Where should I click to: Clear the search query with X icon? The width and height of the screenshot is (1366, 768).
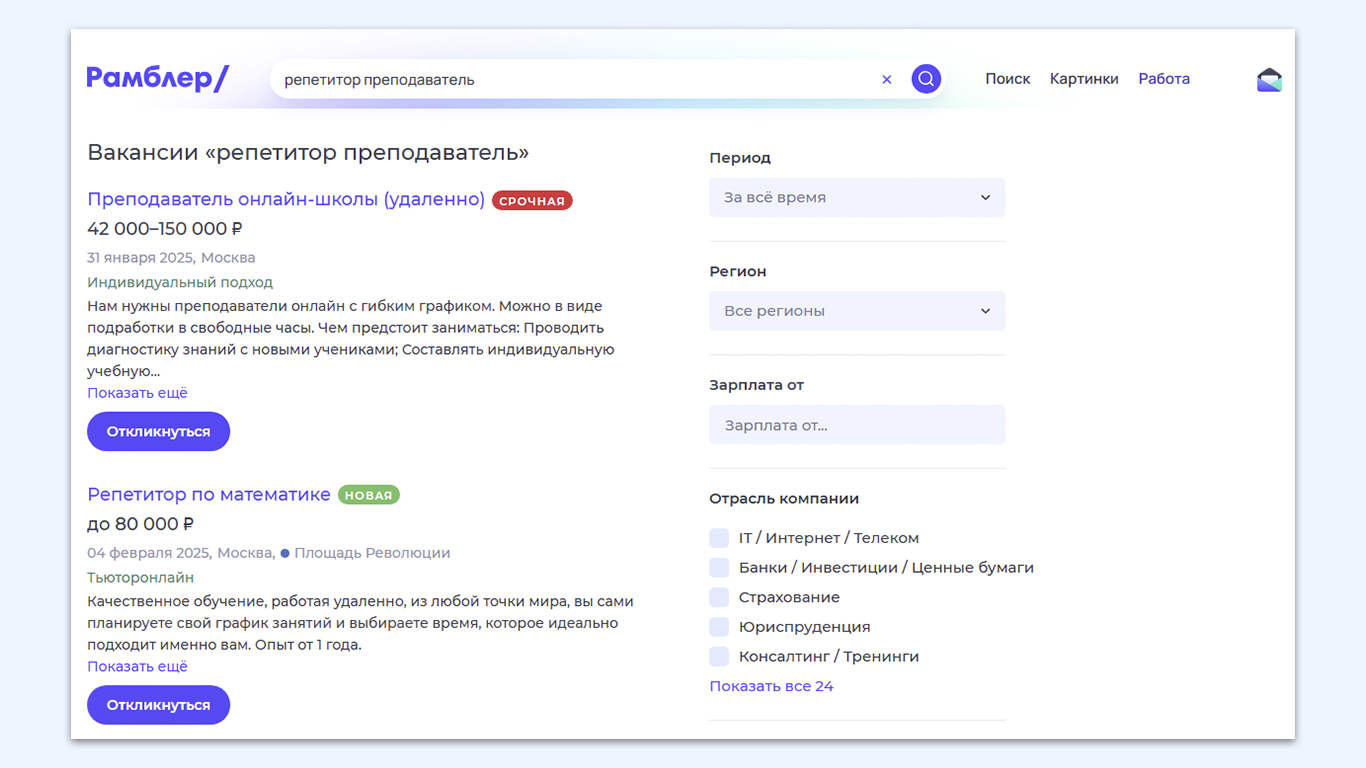(886, 80)
